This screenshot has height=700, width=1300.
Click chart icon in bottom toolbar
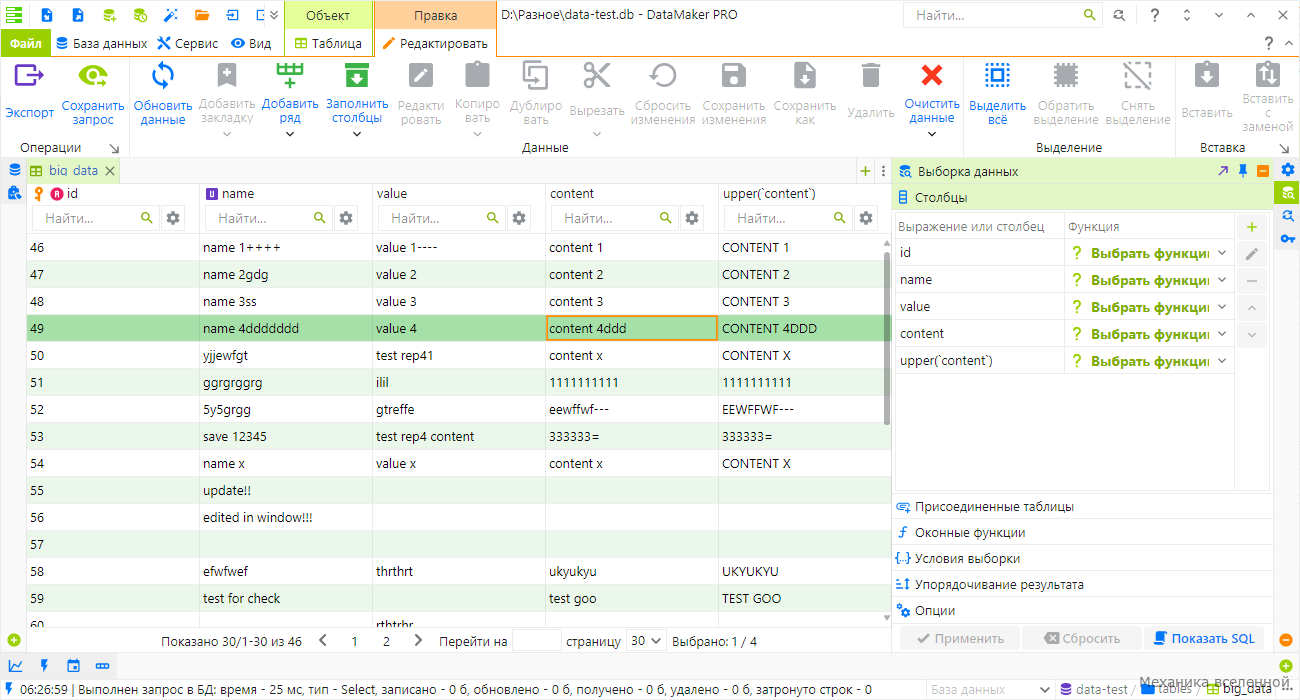(15, 665)
